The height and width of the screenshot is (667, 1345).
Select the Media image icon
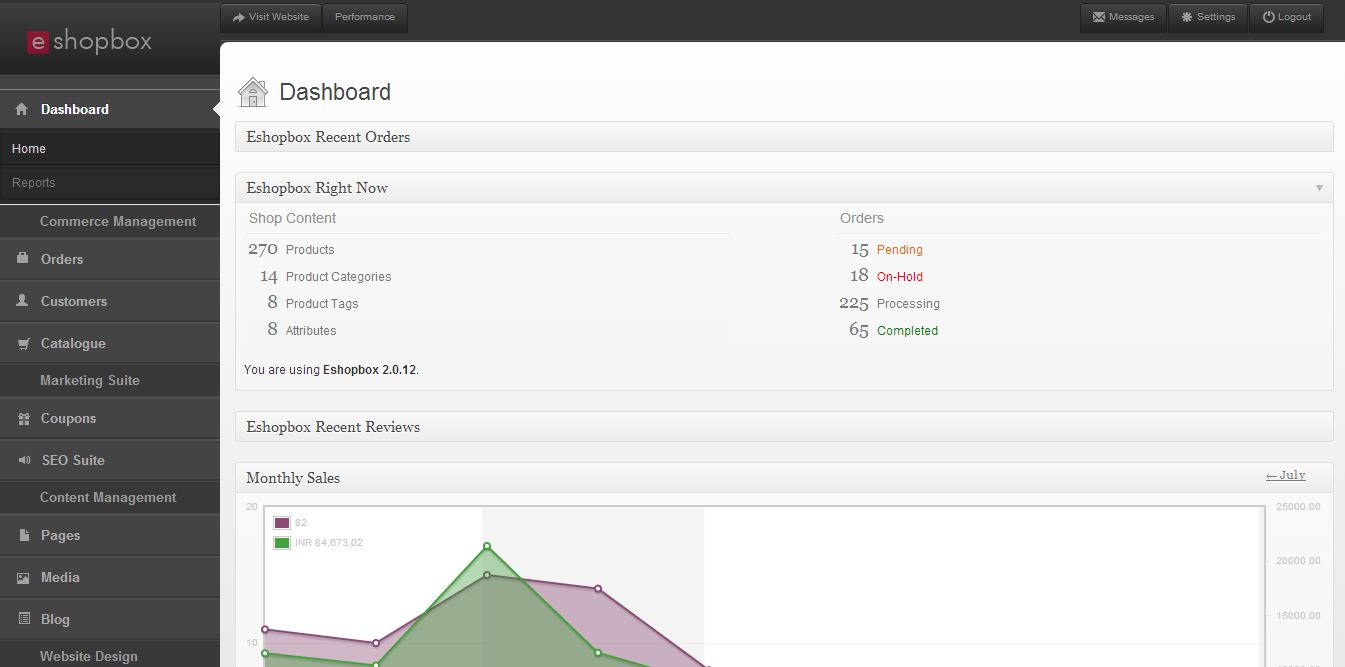tap(23, 578)
